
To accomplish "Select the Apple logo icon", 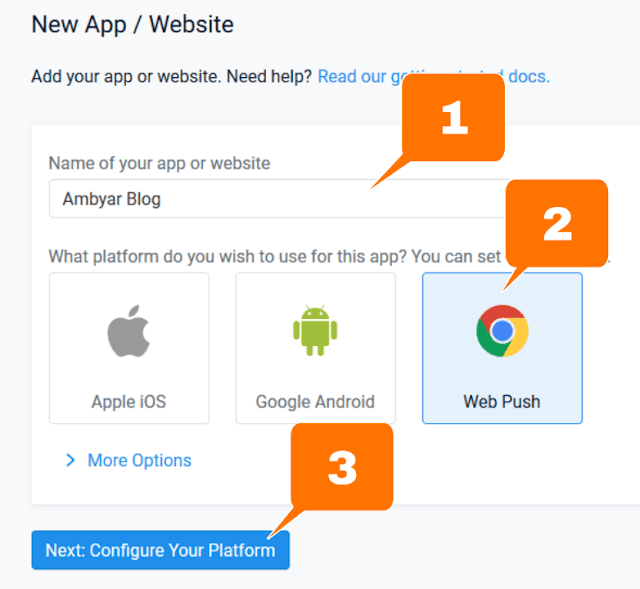I will 129,331.
